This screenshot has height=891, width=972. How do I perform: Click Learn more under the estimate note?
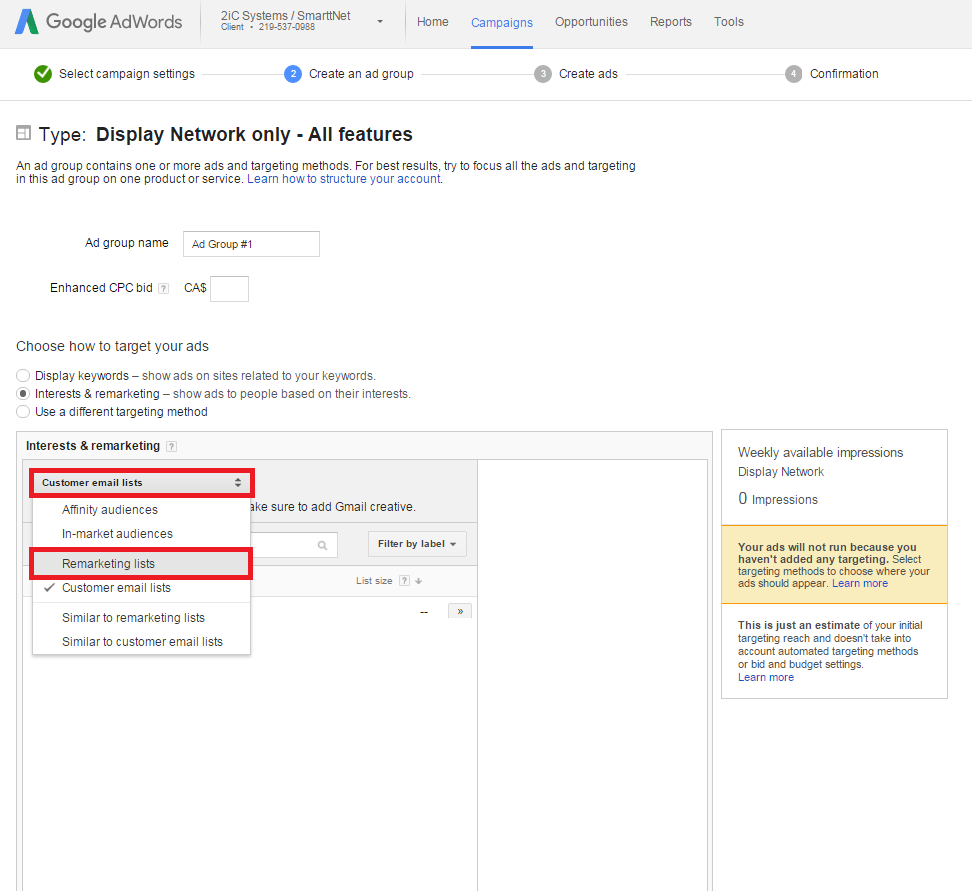tap(766, 678)
